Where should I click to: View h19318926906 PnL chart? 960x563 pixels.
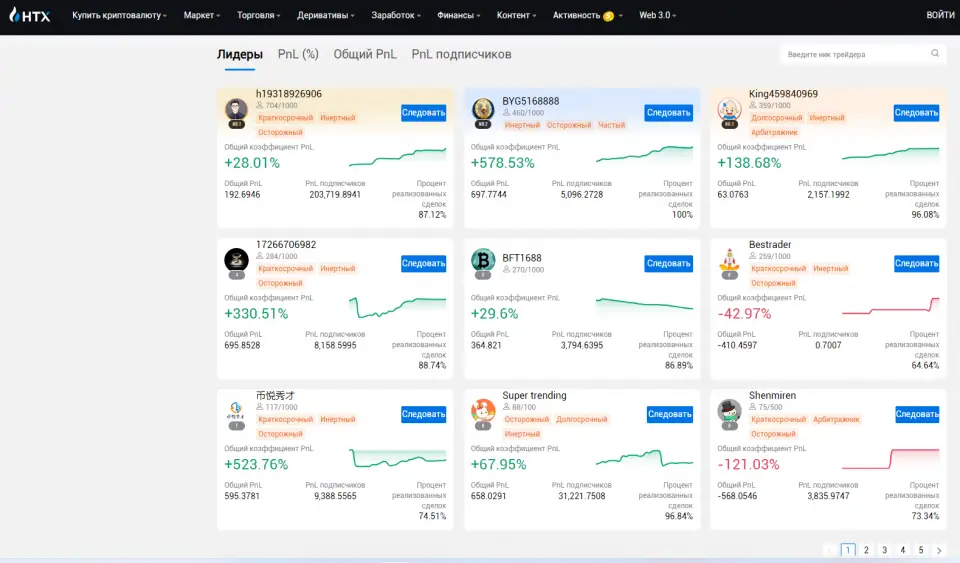[397, 157]
